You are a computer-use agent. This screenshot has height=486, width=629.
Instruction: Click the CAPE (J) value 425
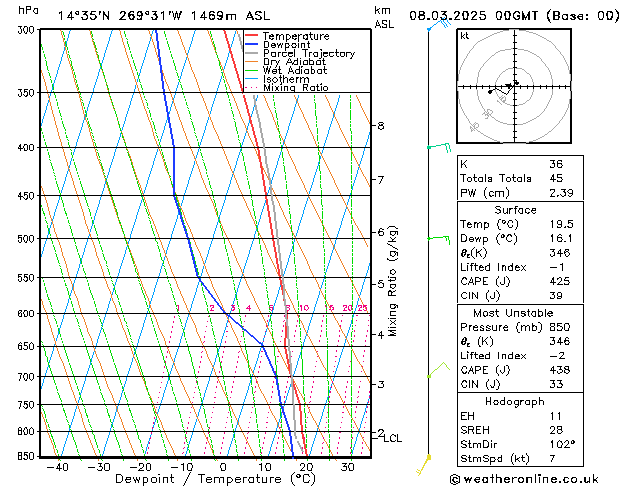tap(558, 281)
